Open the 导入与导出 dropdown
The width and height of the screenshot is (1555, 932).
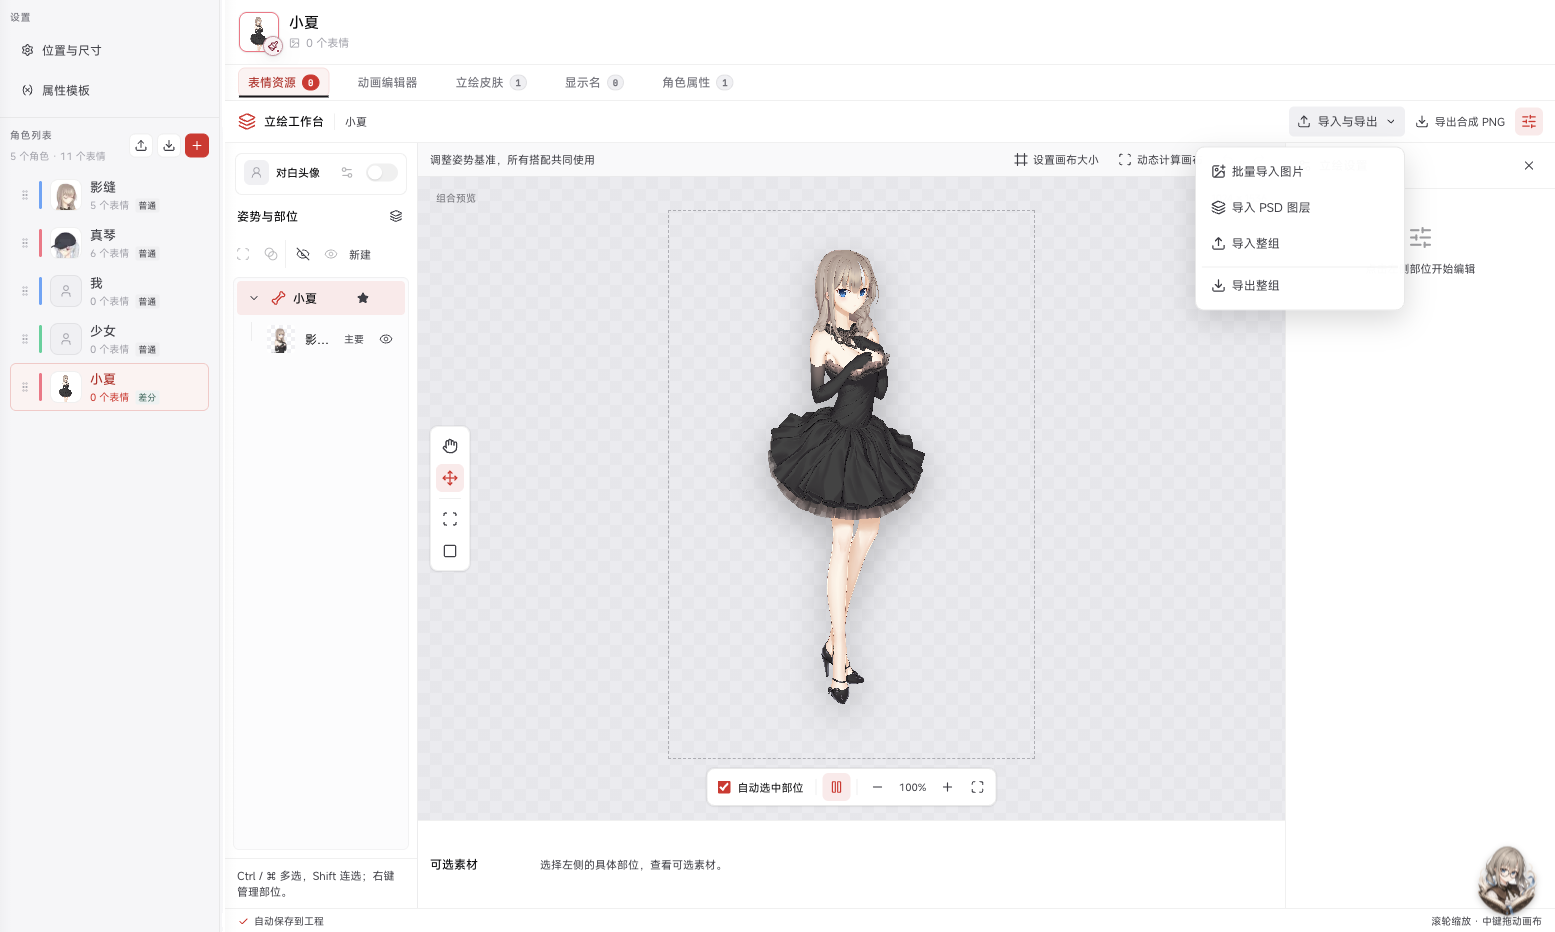[x=1346, y=121]
